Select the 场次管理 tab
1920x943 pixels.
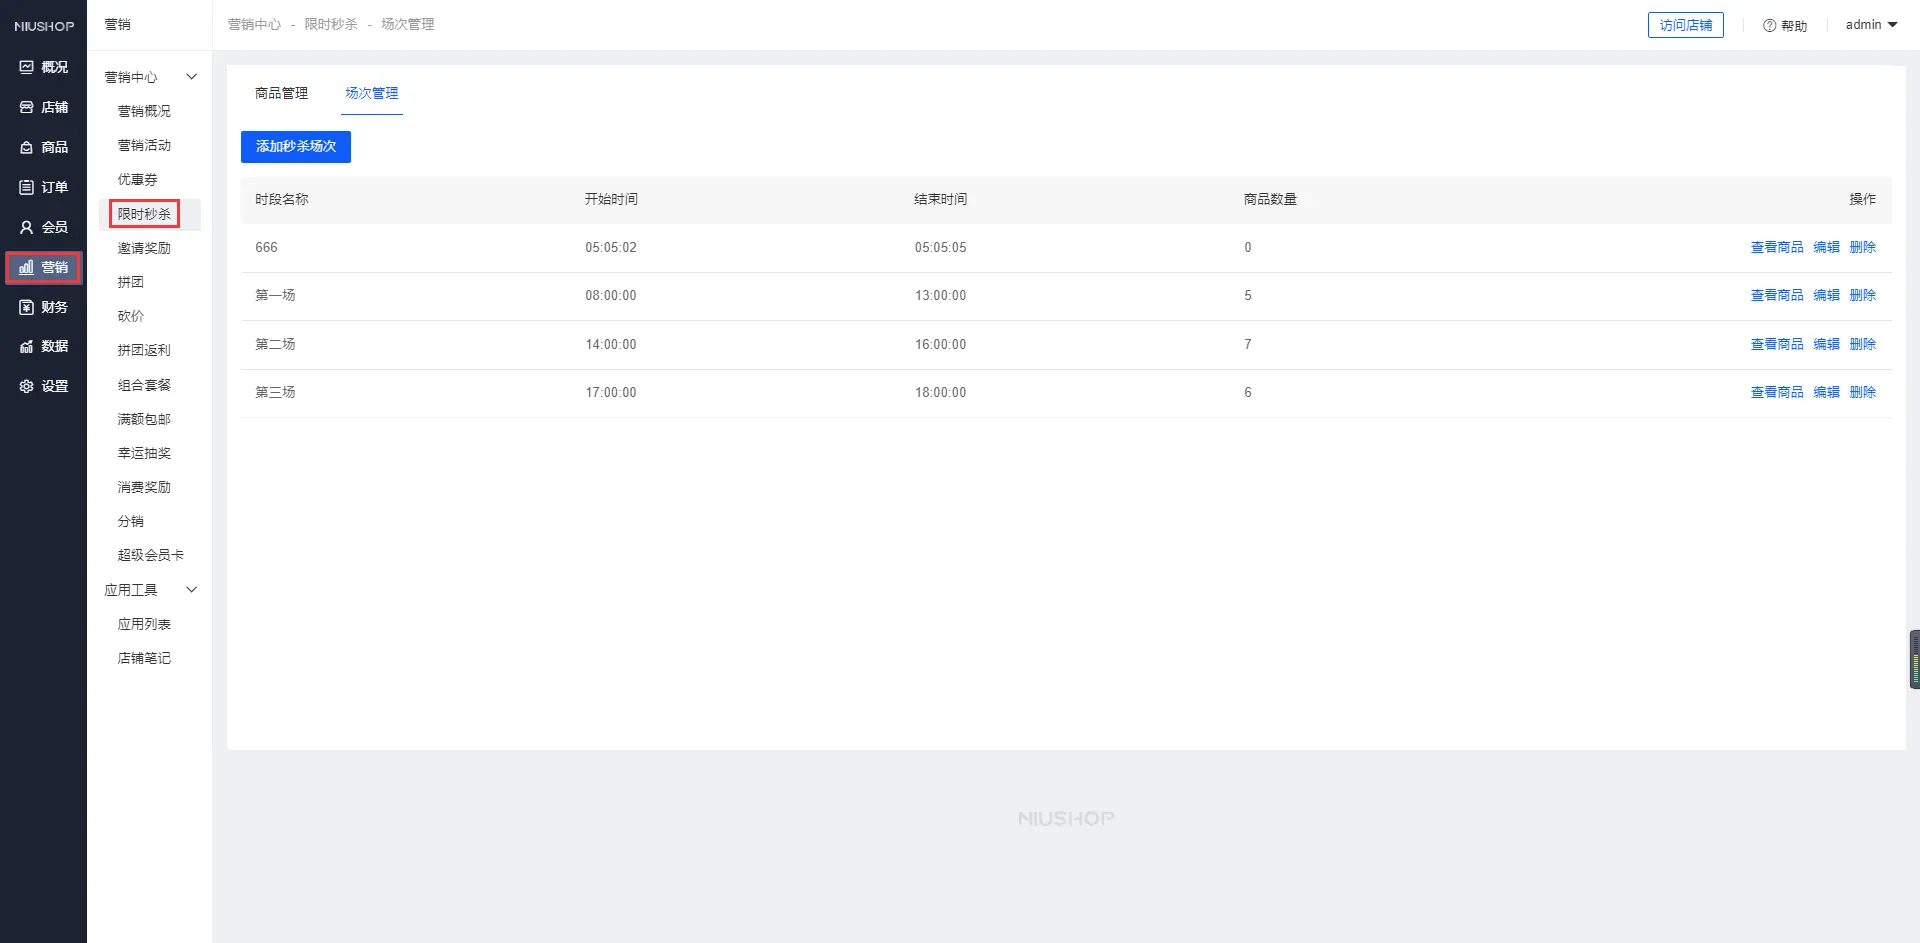click(x=371, y=93)
